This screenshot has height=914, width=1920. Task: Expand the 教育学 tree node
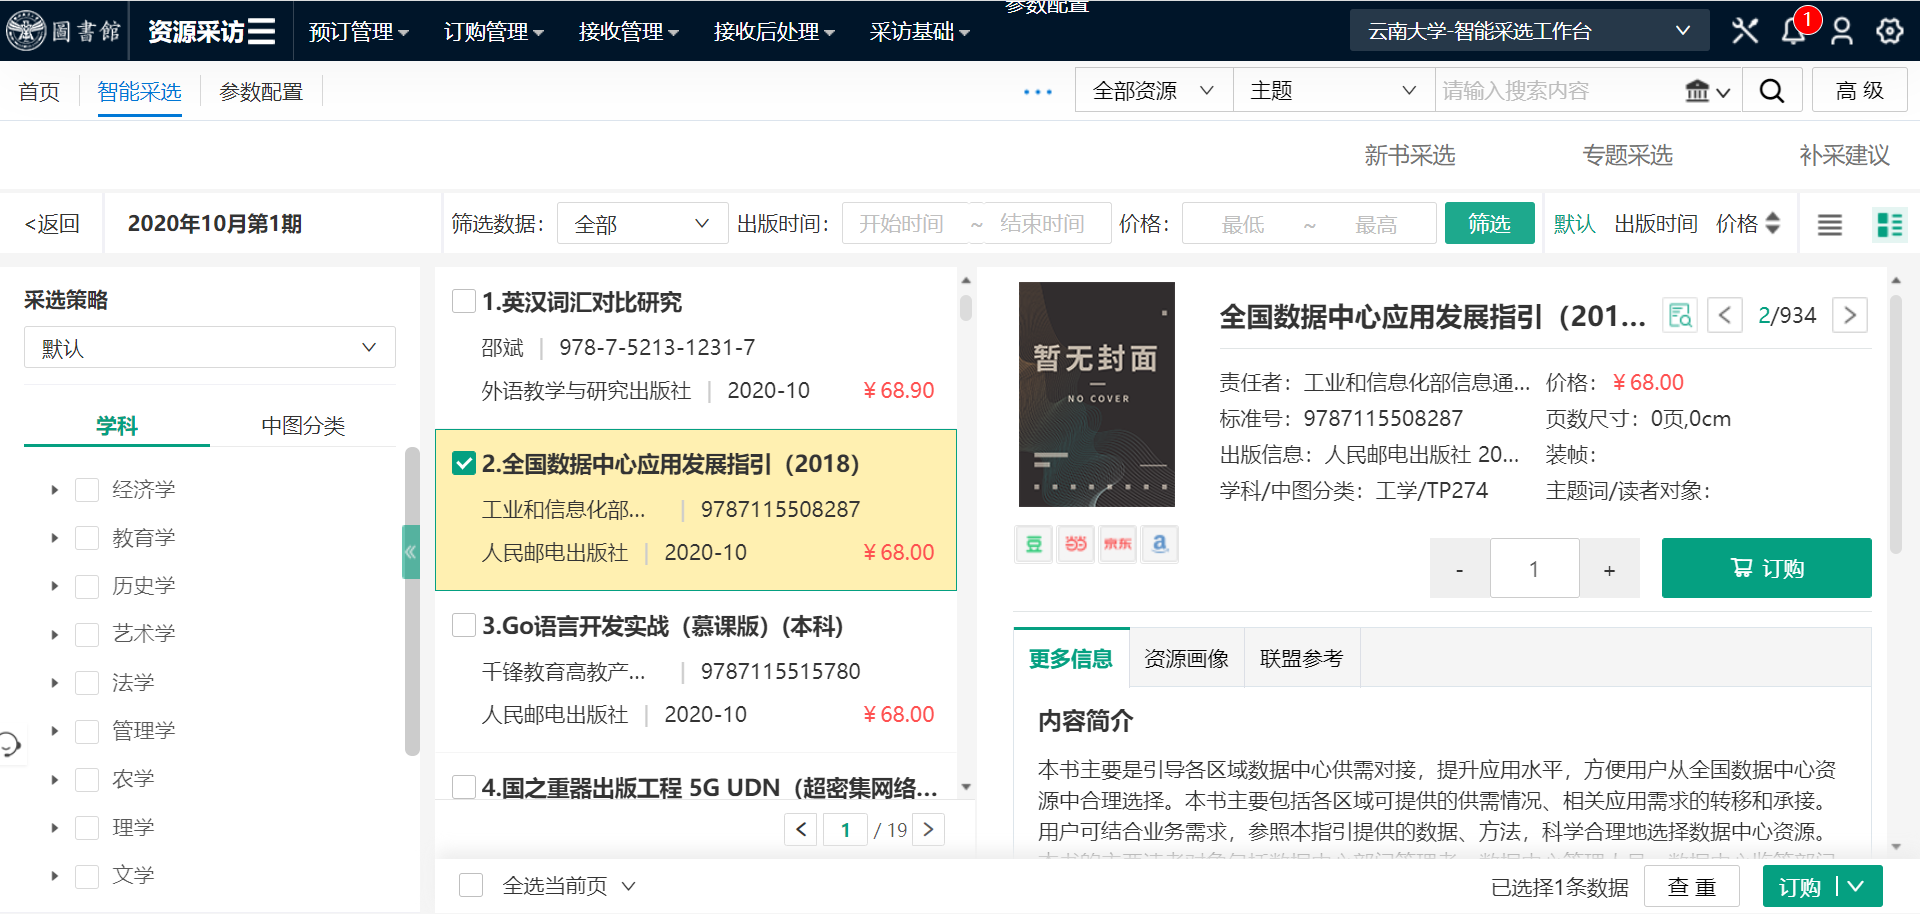pyautogui.click(x=55, y=538)
